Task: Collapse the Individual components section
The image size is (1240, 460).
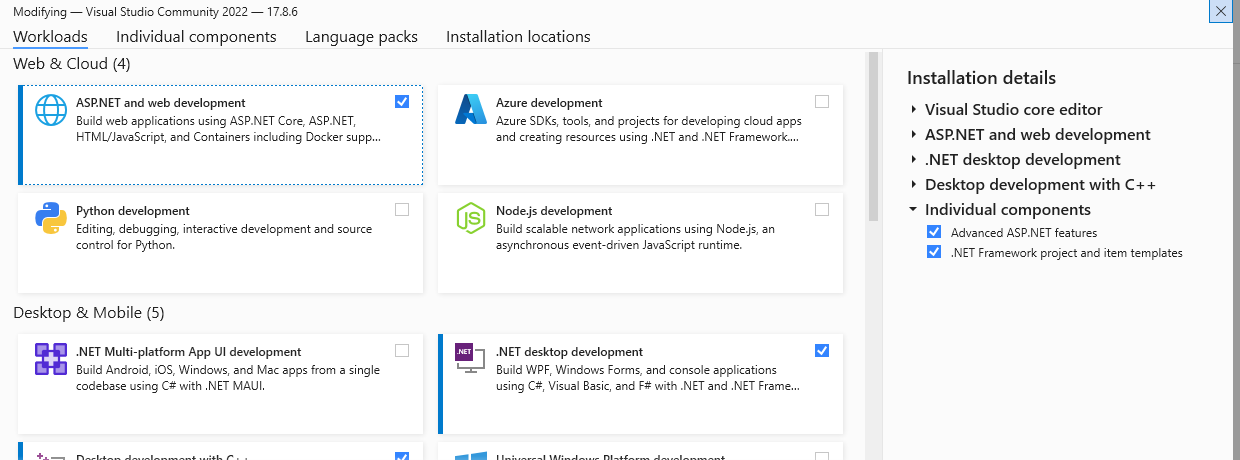Action: tap(913, 210)
